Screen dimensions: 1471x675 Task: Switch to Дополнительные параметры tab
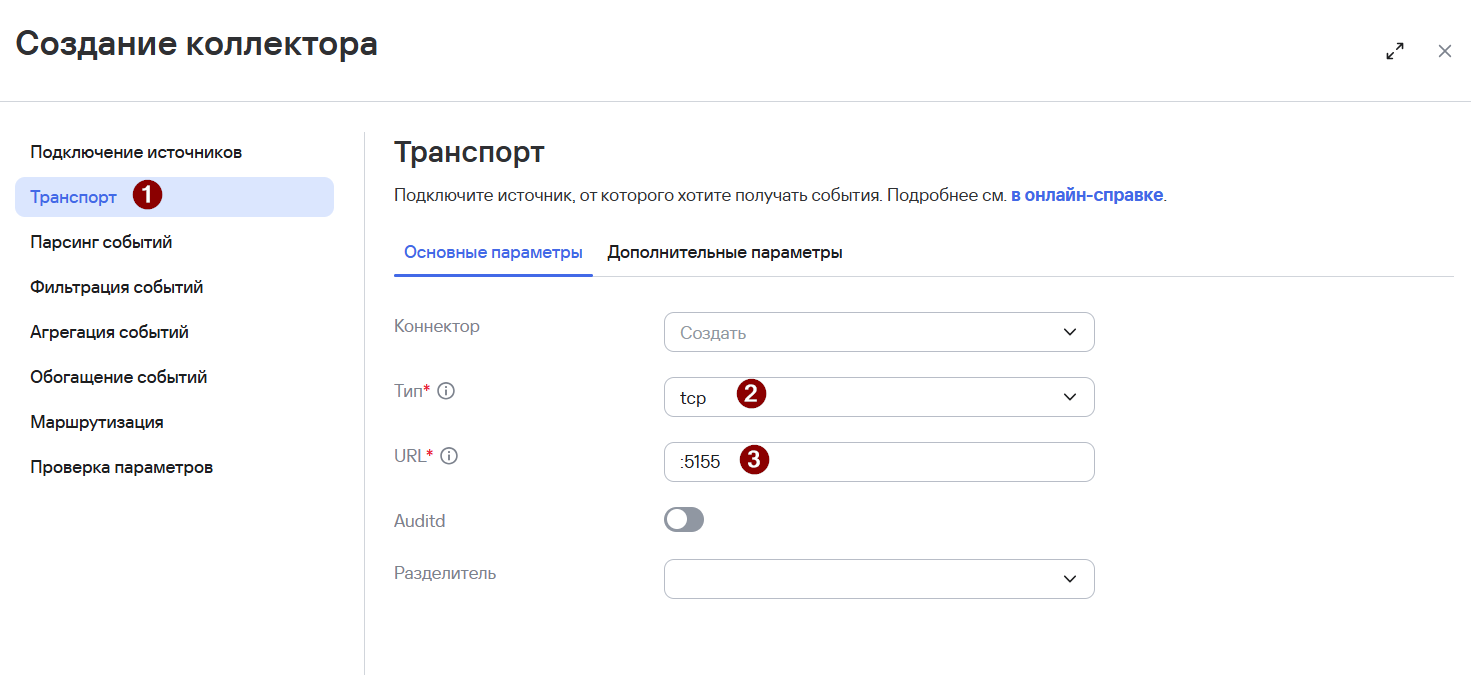tap(724, 253)
